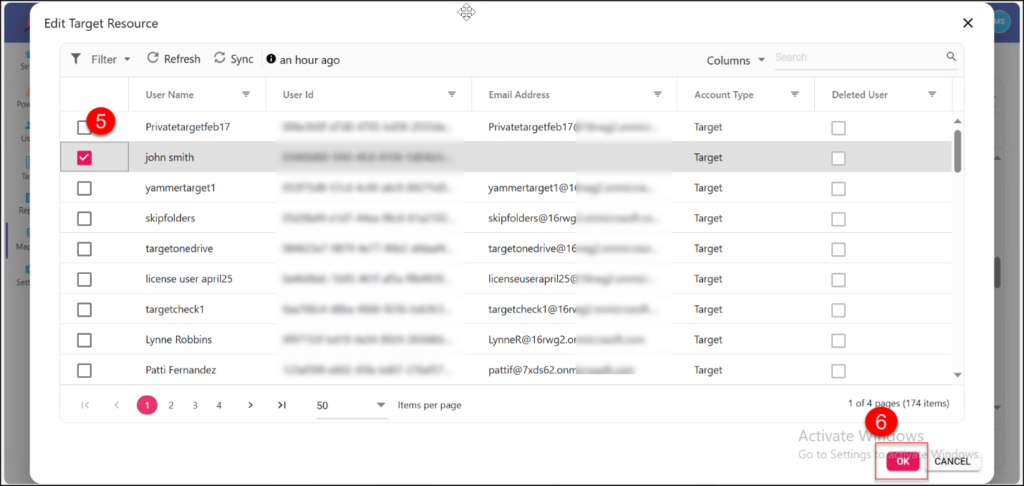Toggle Deleted User checkbox for targetonedrive
1024x486 pixels.
tap(839, 250)
